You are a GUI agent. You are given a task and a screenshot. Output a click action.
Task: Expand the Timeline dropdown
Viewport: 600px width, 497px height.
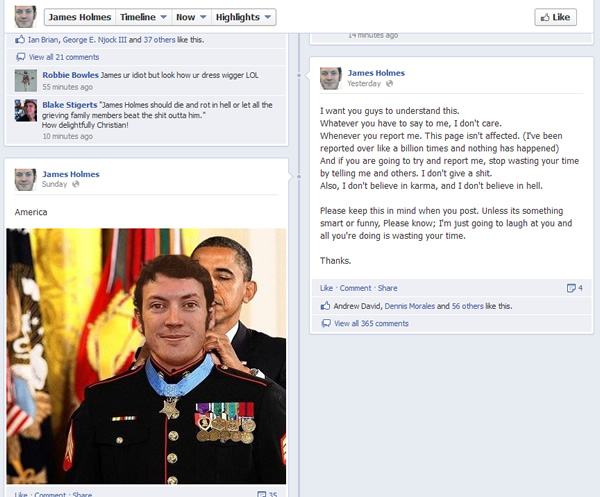(143, 17)
